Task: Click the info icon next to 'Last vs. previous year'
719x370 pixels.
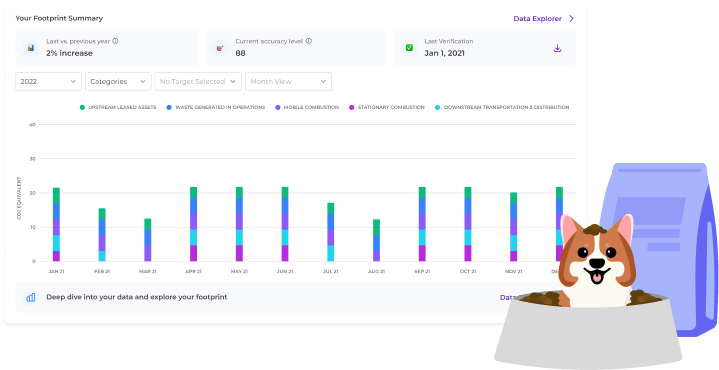Action: (x=116, y=41)
